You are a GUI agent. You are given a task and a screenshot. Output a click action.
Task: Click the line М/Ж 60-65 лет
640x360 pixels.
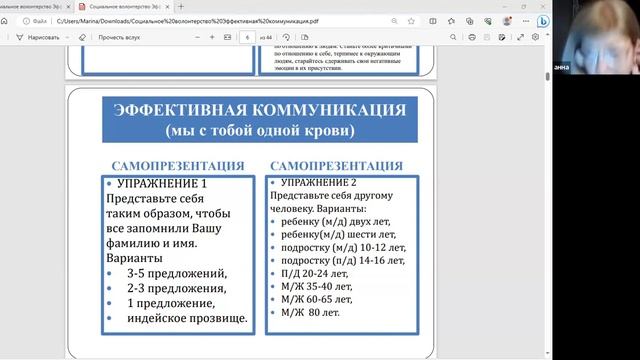point(317,299)
